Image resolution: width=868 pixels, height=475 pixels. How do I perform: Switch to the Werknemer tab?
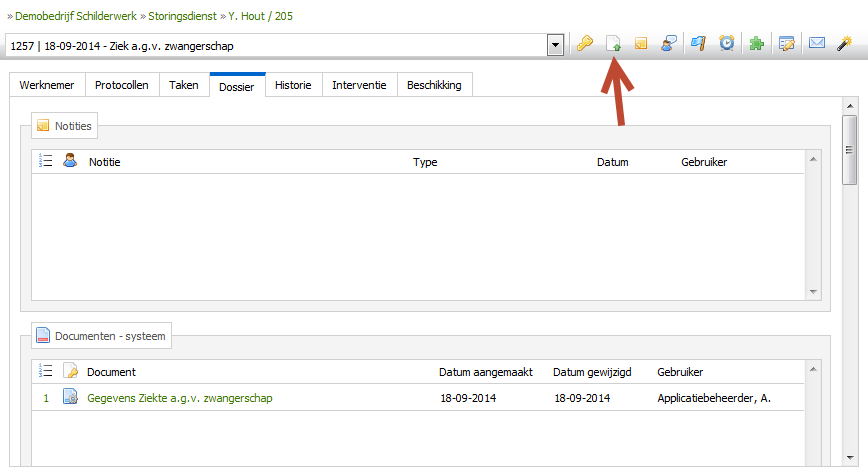pos(47,86)
